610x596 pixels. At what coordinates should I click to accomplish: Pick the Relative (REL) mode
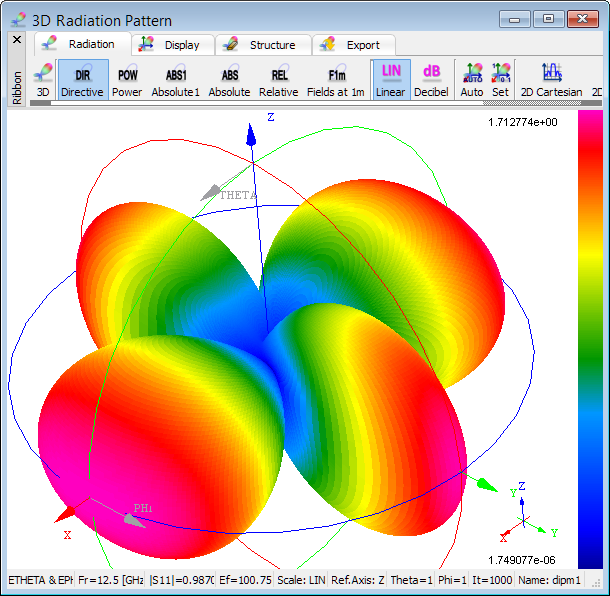[278, 80]
